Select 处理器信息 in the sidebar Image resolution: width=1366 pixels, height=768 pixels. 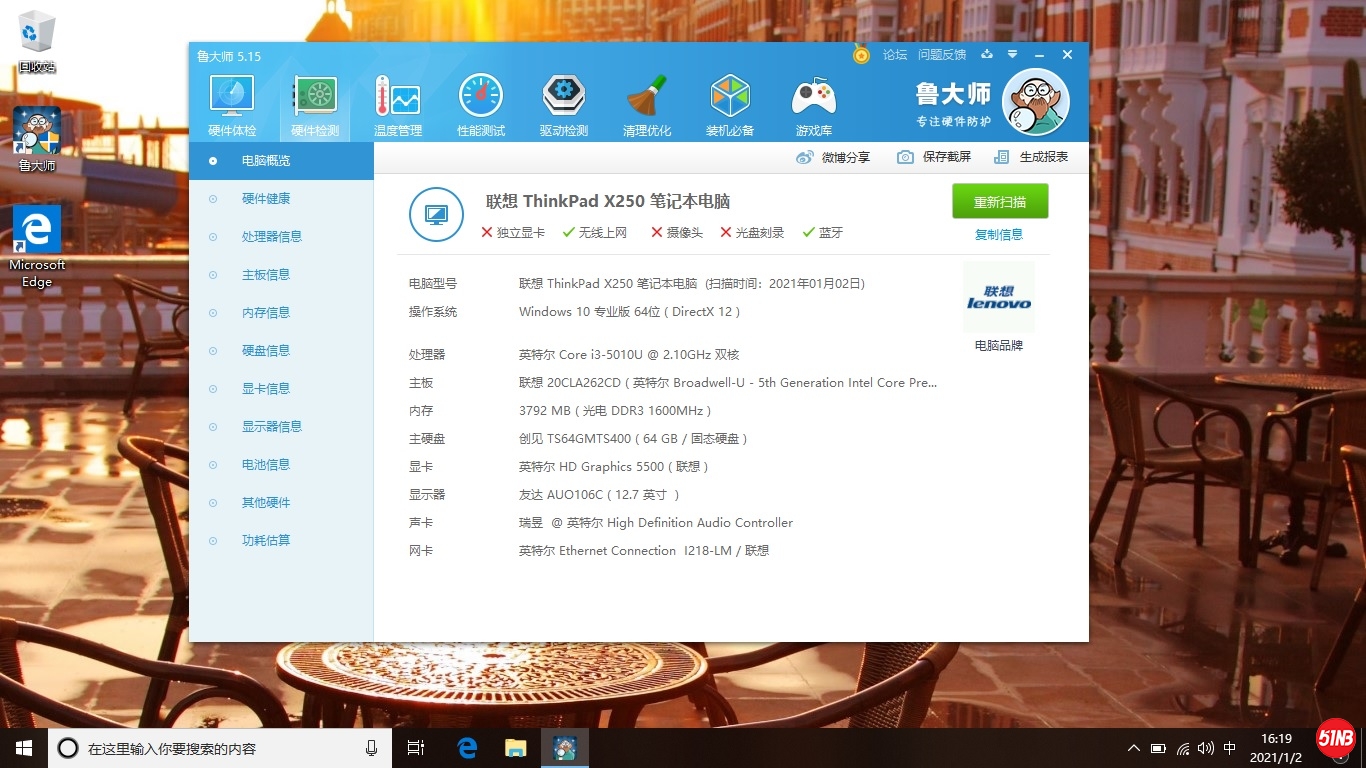(271, 237)
